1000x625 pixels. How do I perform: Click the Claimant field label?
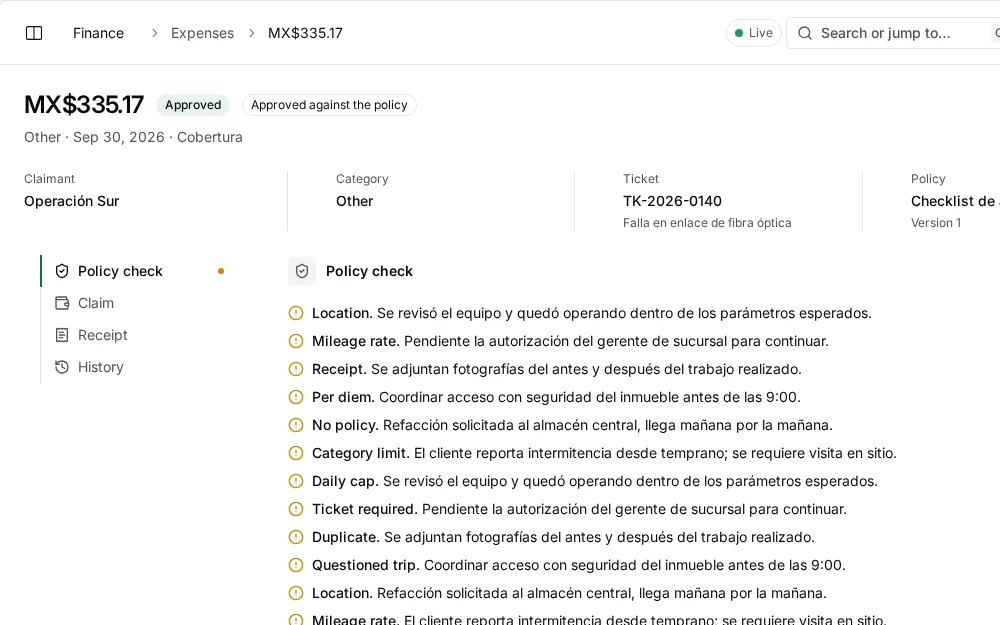pyautogui.click(x=49, y=179)
